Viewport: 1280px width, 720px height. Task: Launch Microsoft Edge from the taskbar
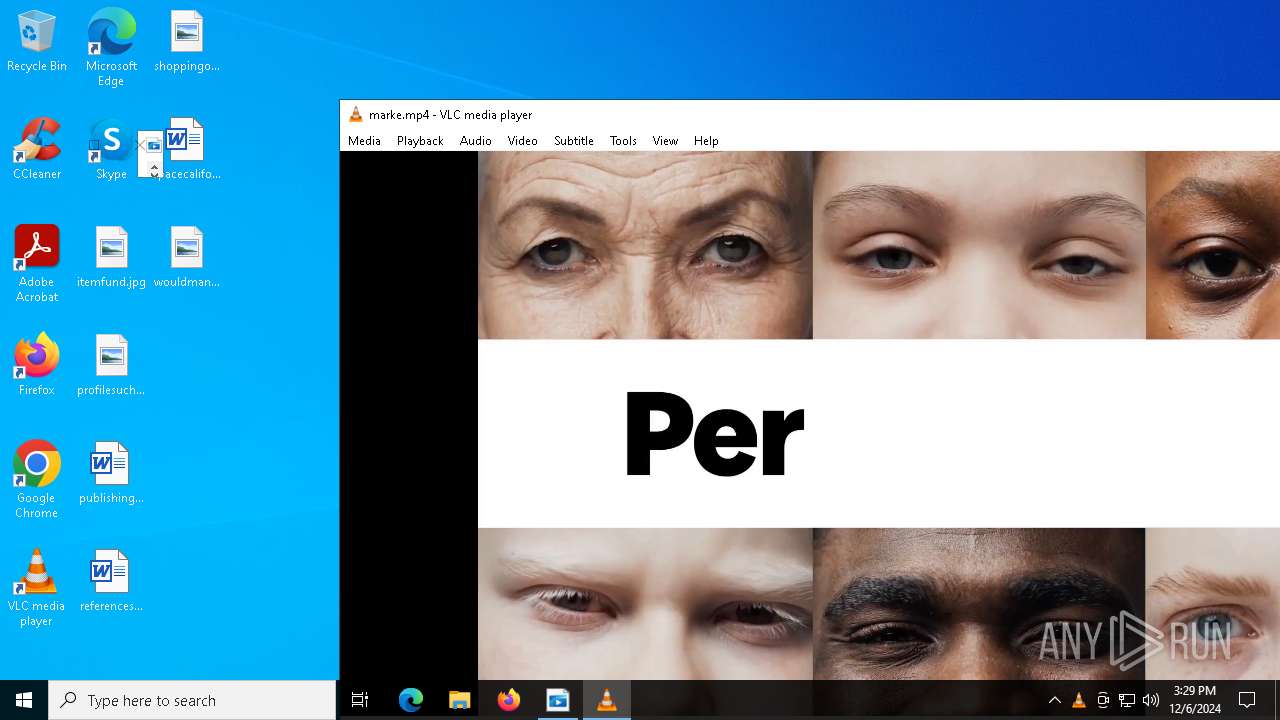click(411, 700)
